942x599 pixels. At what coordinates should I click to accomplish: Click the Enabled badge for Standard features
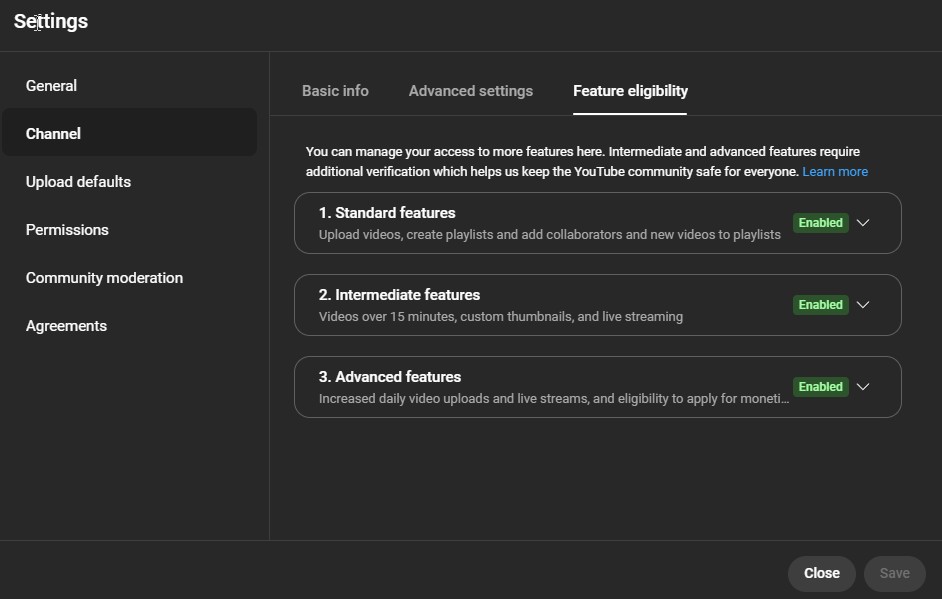(820, 223)
